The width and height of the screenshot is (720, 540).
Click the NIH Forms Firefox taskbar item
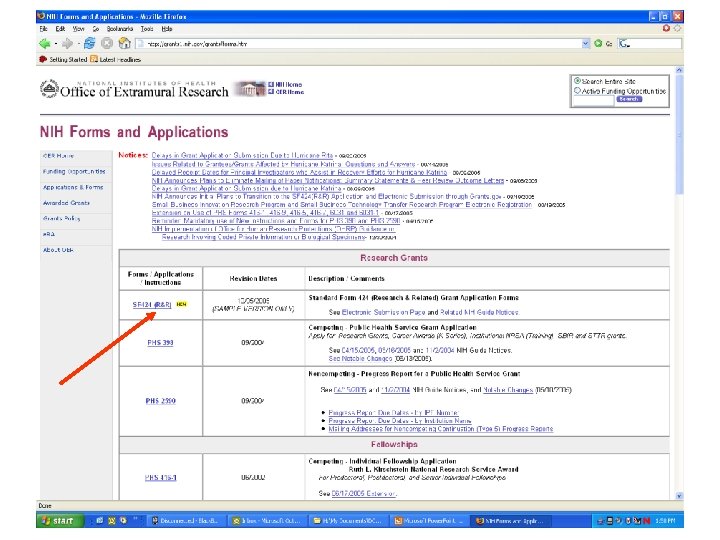pos(510,521)
